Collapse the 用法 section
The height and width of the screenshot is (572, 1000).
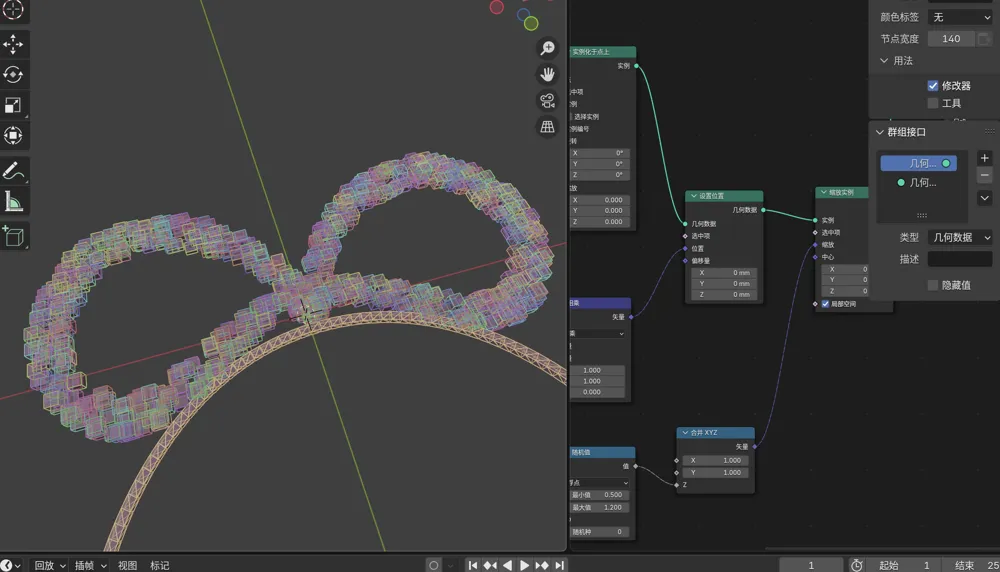884,61
